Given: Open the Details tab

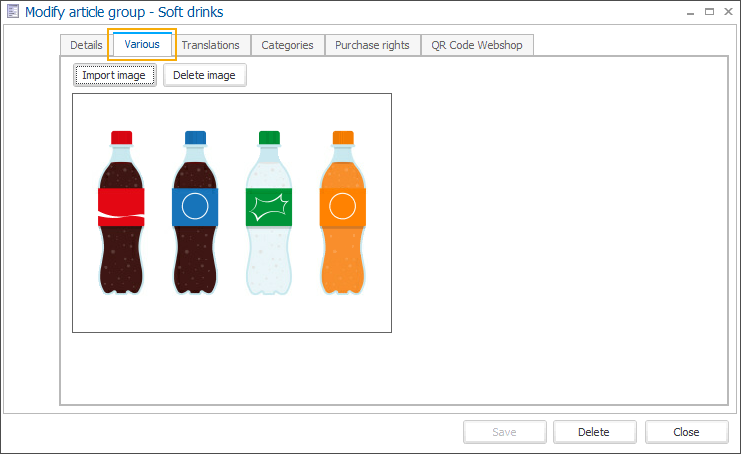Looking at the screenshot, I should (86, 45).
